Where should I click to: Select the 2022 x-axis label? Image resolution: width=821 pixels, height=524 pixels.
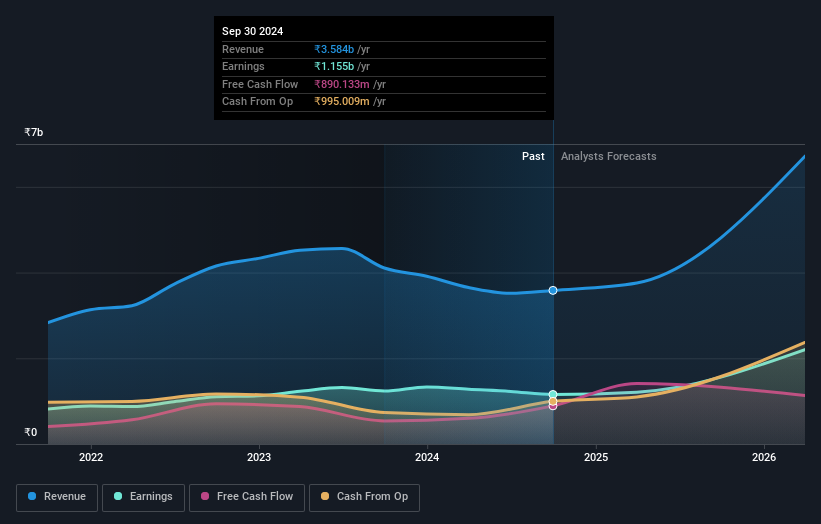pyautogui.click(x=91, y=457)
